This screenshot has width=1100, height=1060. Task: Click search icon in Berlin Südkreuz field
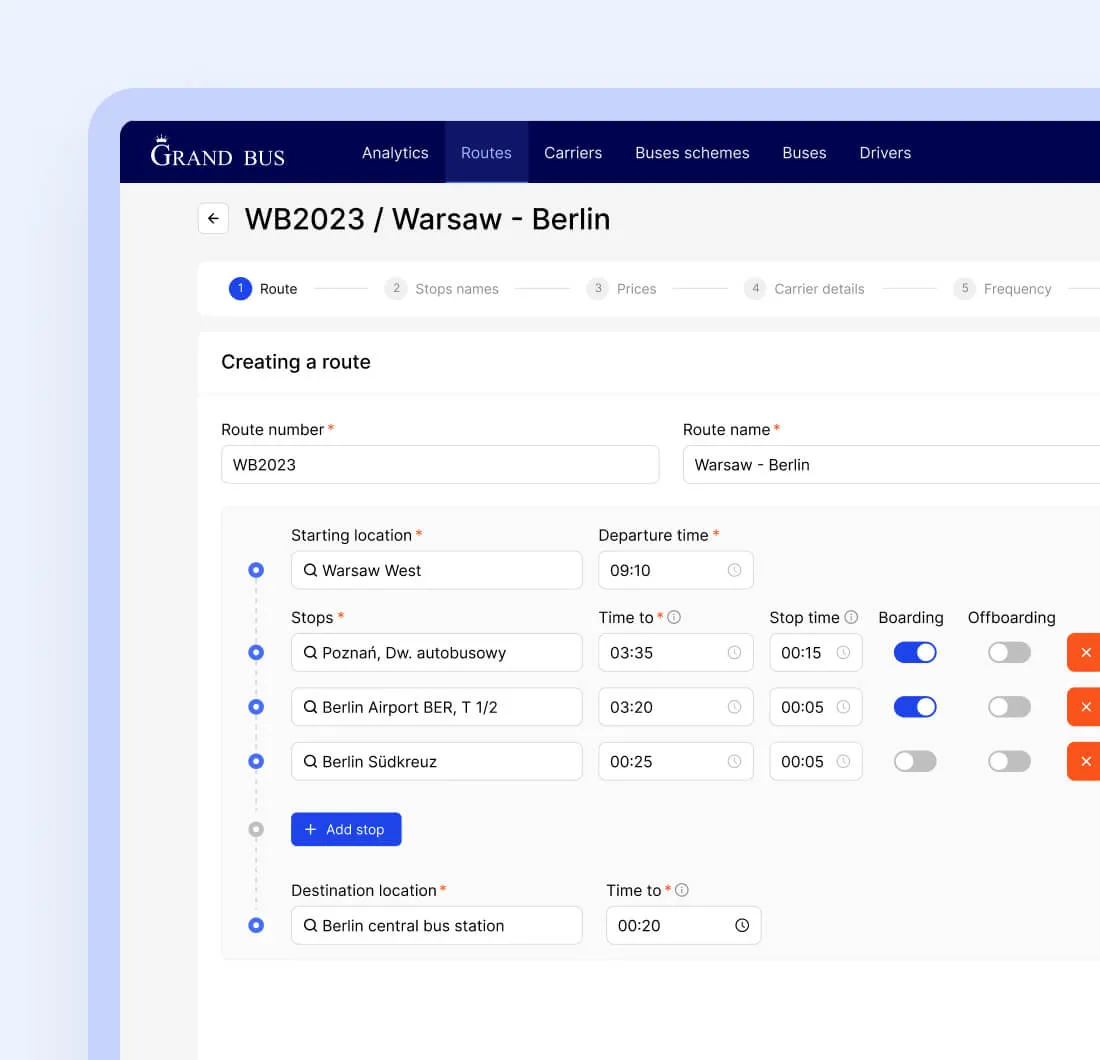[x=310, y=761]
